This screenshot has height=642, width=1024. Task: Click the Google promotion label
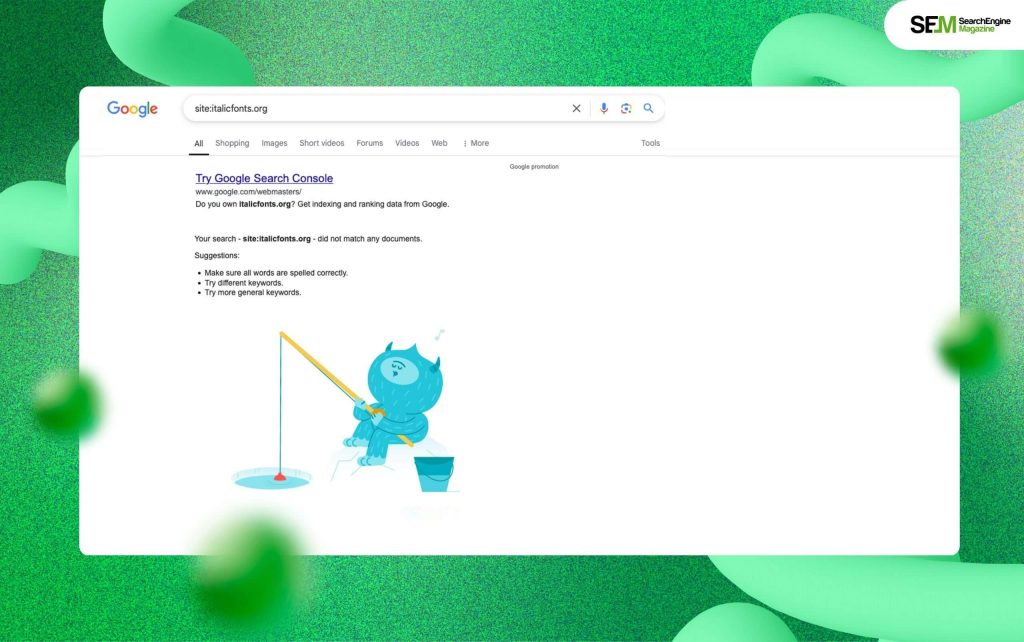click(x=534, y=167)
